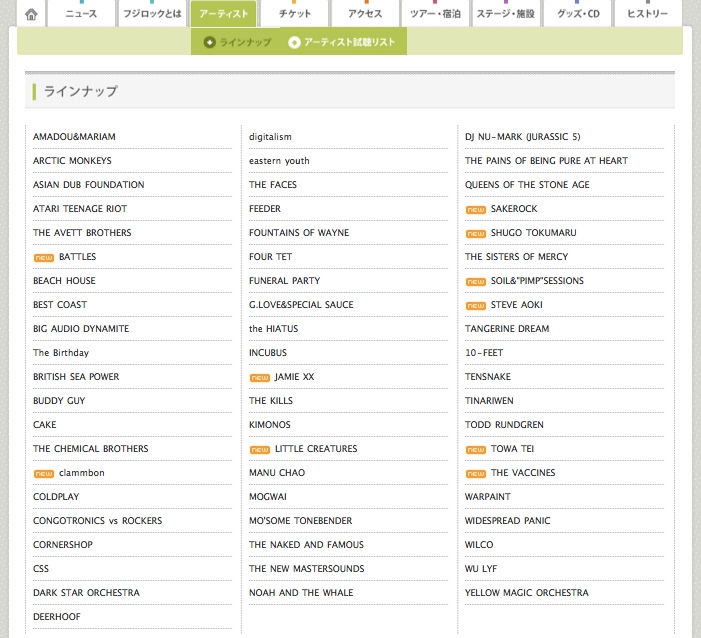This screenshot has width=701, height=638.
Task: Click the new badge next to SHUGO TOKUMARU
Action: tap(476, 234)
